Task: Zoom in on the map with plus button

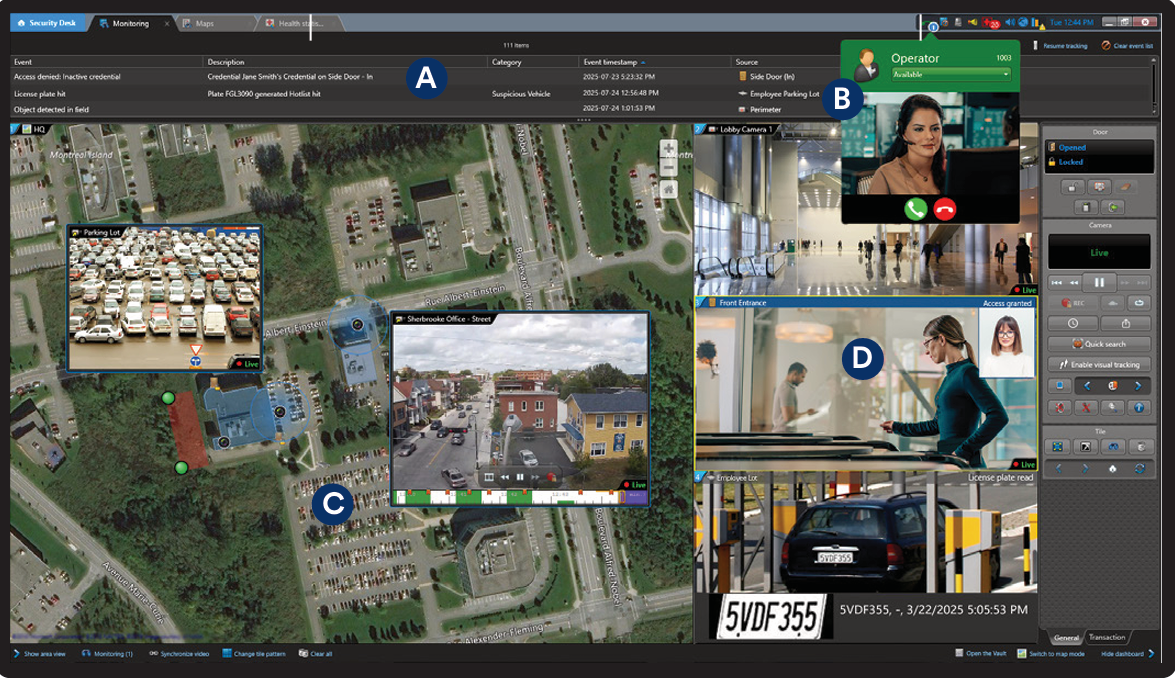Action: [x=668, y=148]
